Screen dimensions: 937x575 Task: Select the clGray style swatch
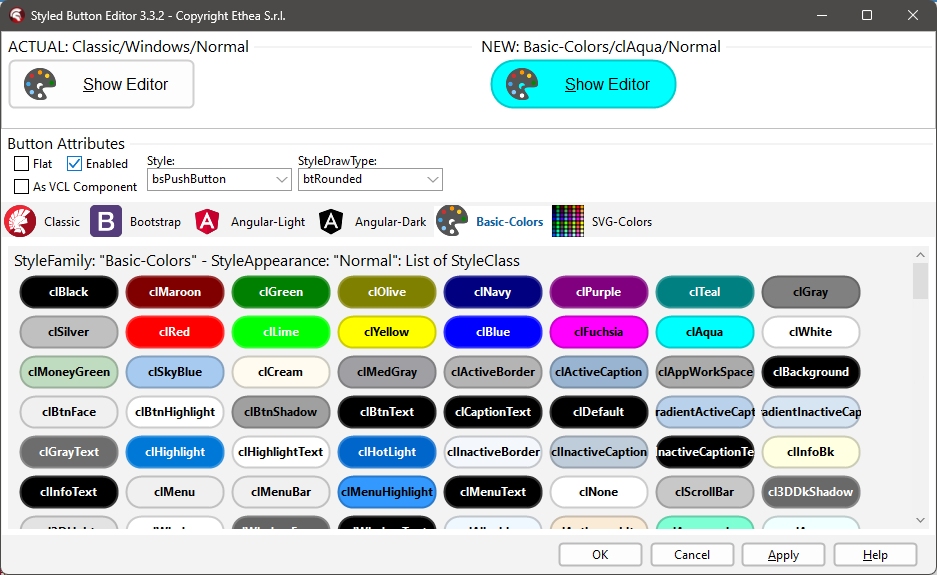[811, 292]
